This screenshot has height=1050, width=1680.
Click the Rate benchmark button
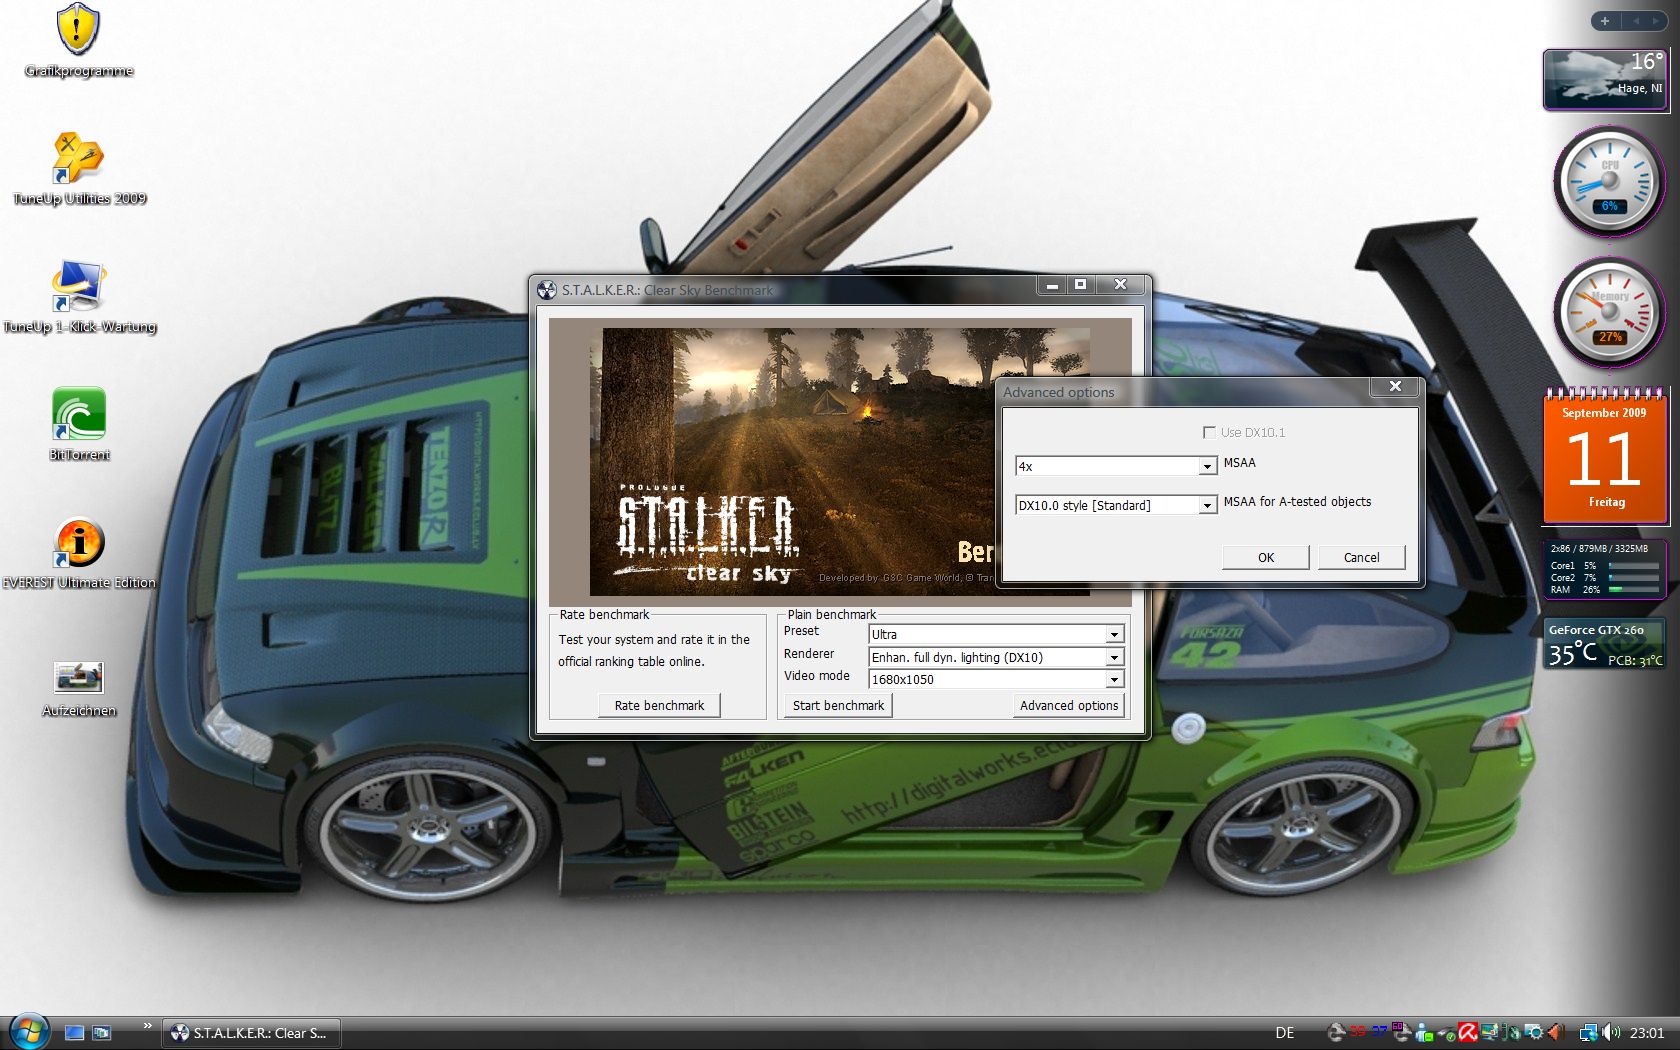(659, 705)
